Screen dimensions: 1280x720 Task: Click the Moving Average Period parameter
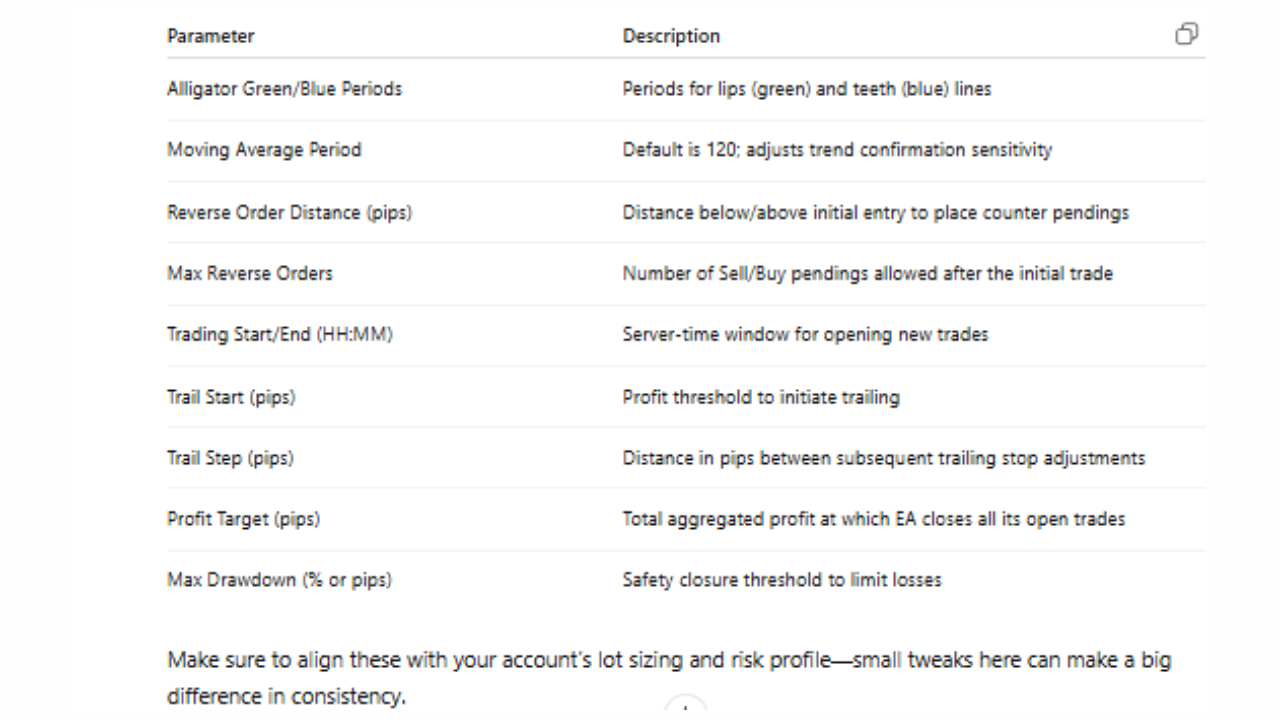(264, 150)
